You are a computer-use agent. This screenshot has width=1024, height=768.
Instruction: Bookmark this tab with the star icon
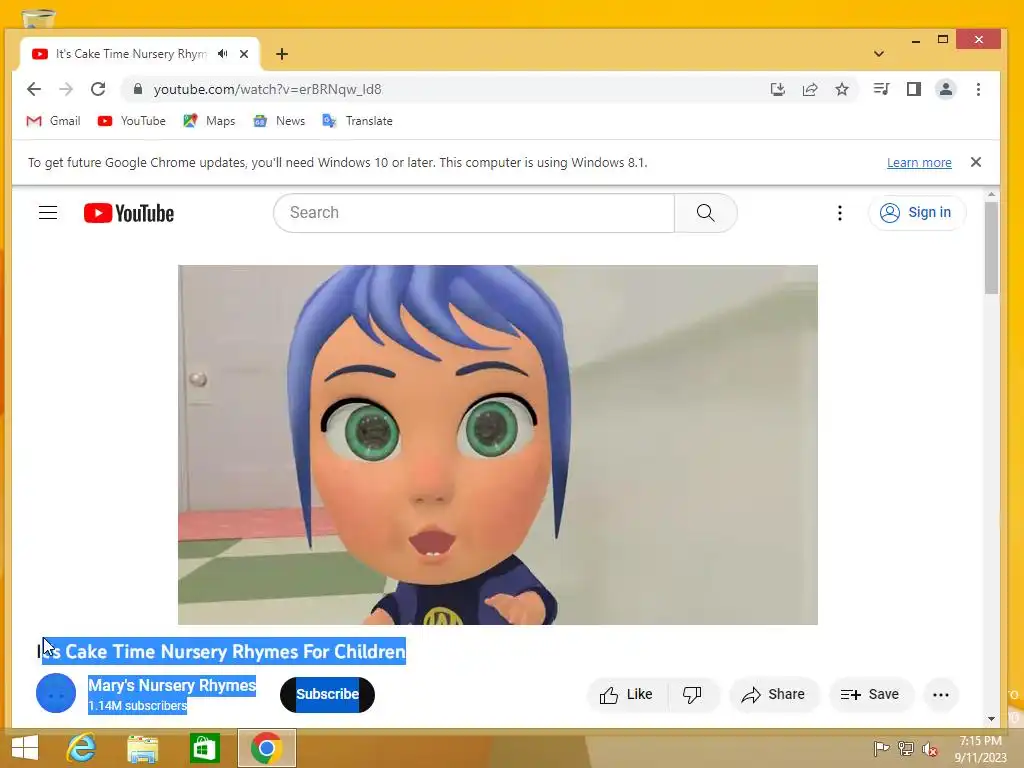[x=842, y=89]
